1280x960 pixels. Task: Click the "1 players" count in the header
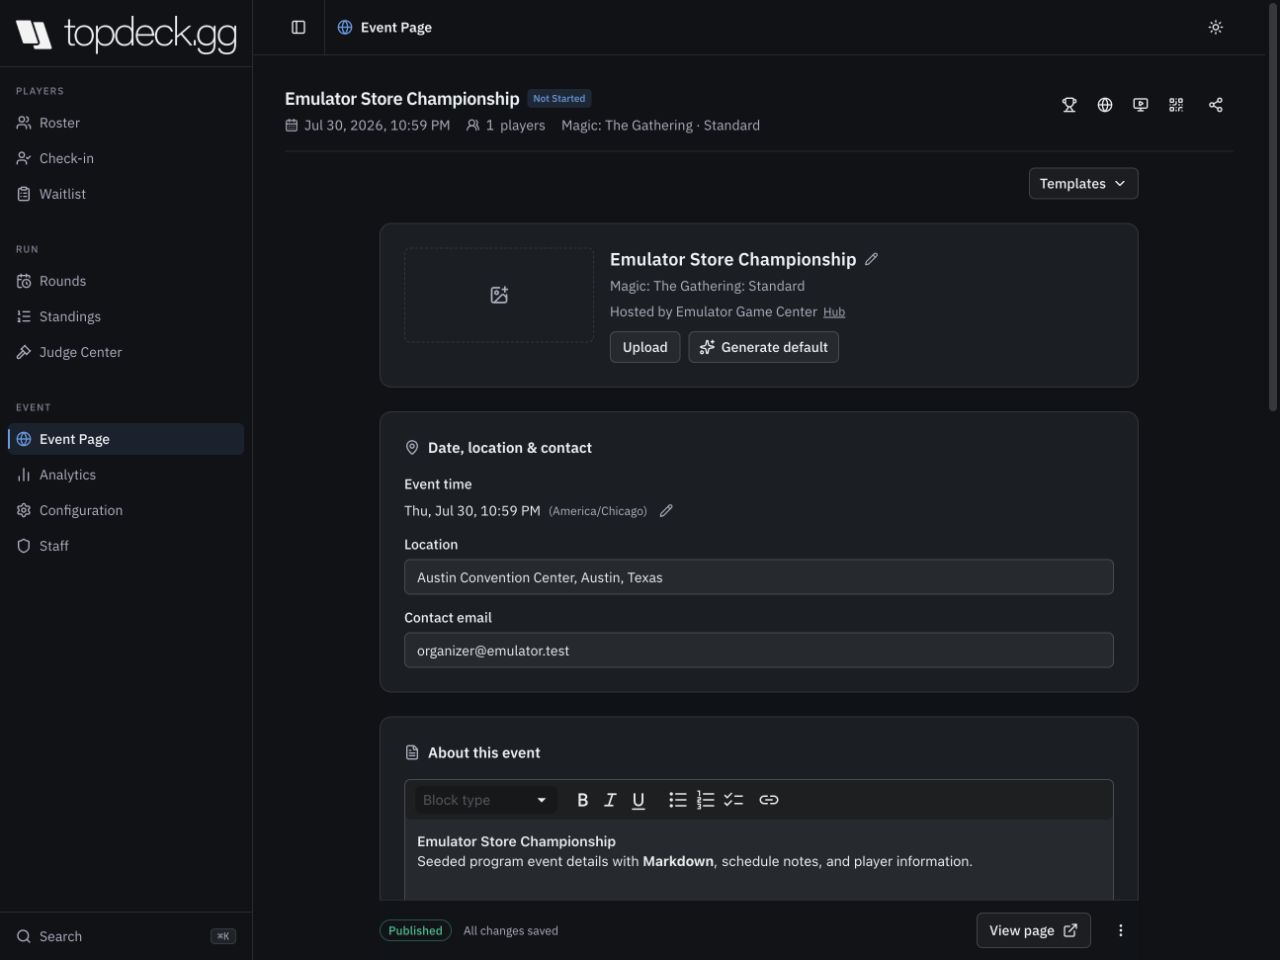point(506,126)
